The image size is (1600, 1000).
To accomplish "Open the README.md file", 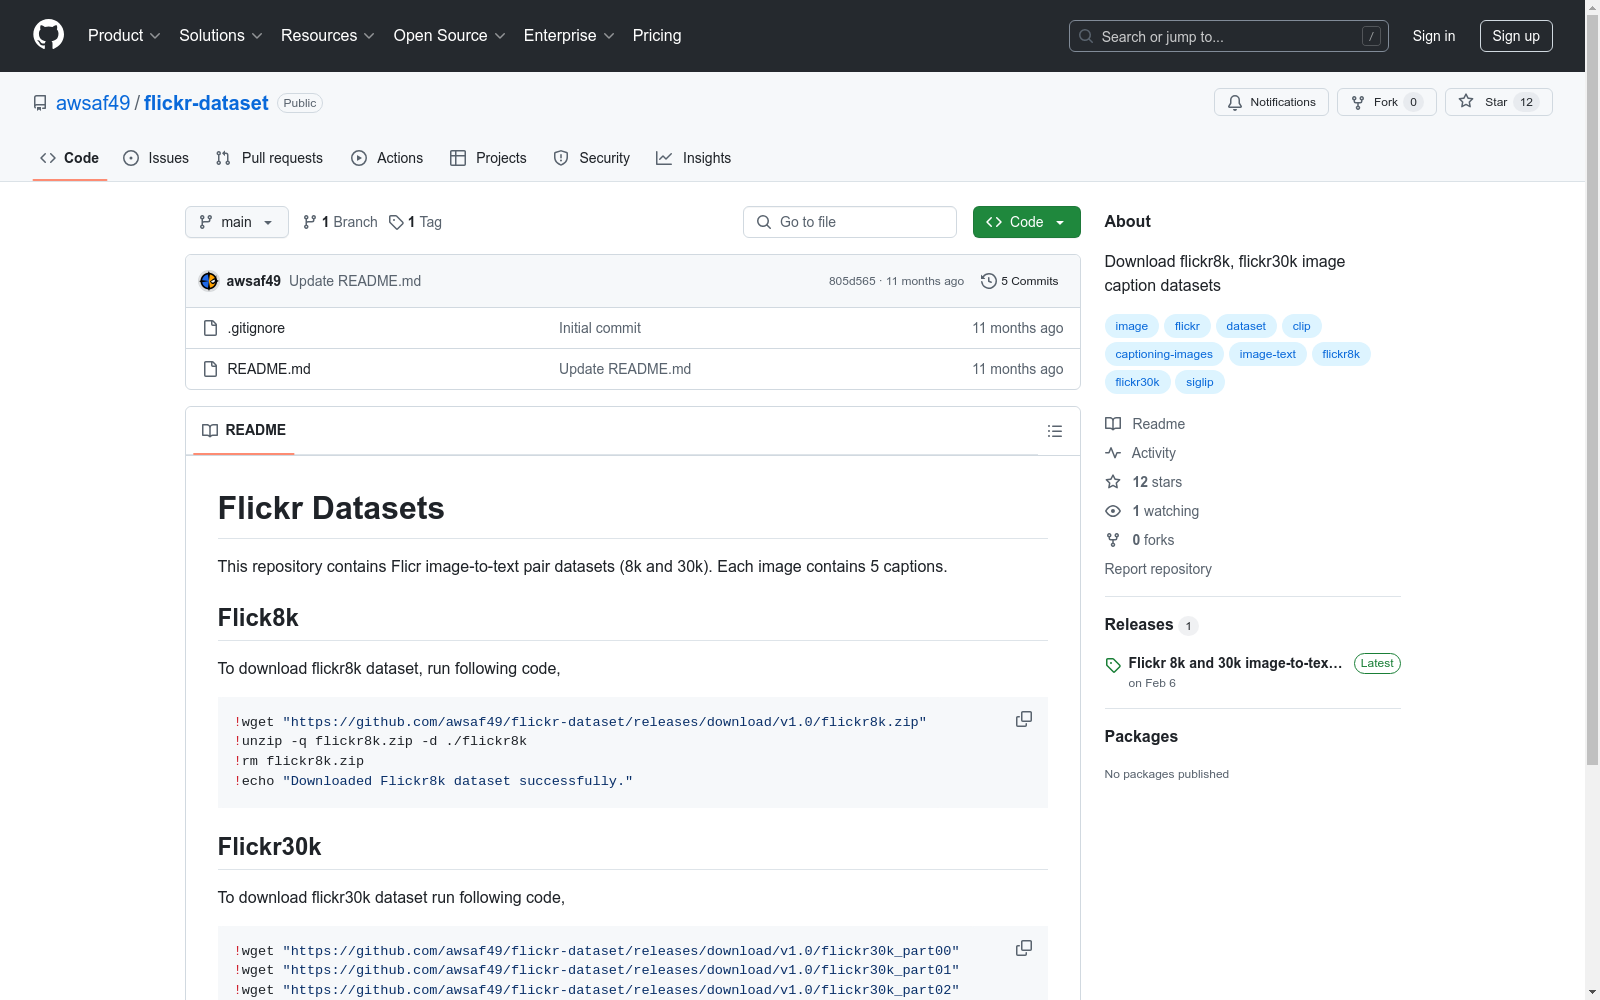I will tap(269, 369).
